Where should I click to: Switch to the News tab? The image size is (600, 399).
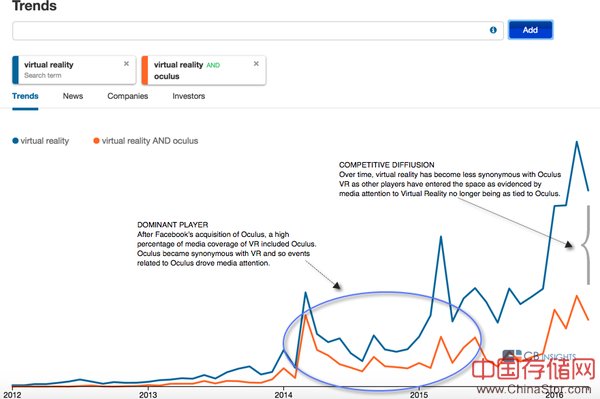pos(73,96)
